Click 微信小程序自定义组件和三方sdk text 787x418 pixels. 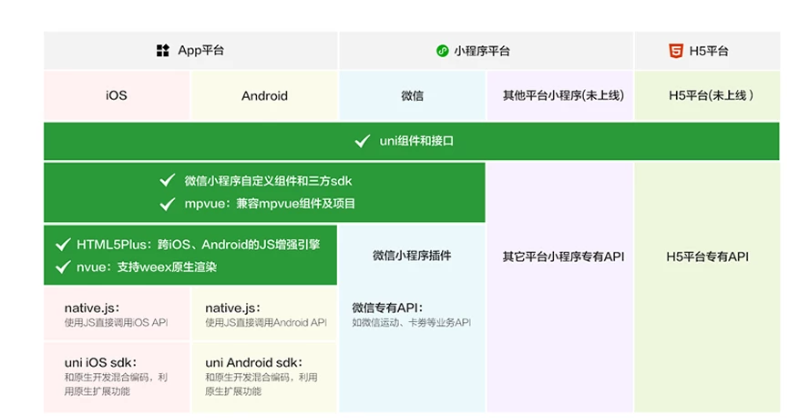(x=268, y=181)
